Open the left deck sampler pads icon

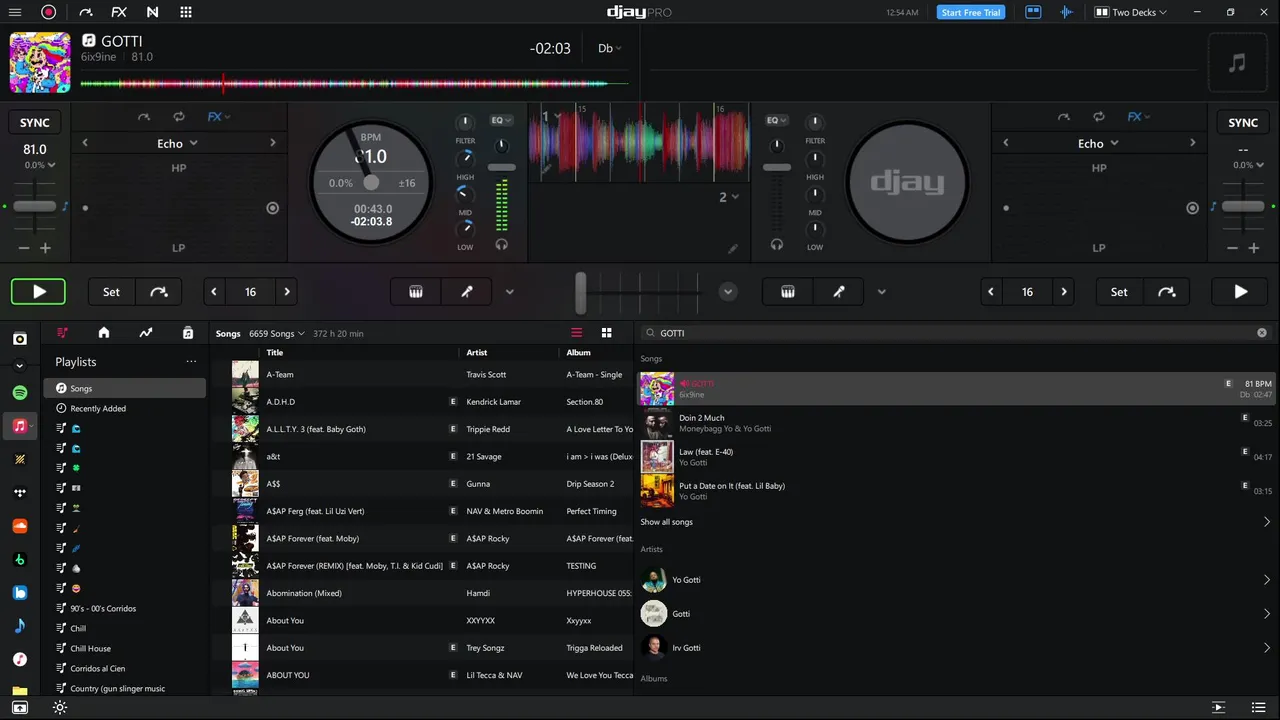[416, 292]
